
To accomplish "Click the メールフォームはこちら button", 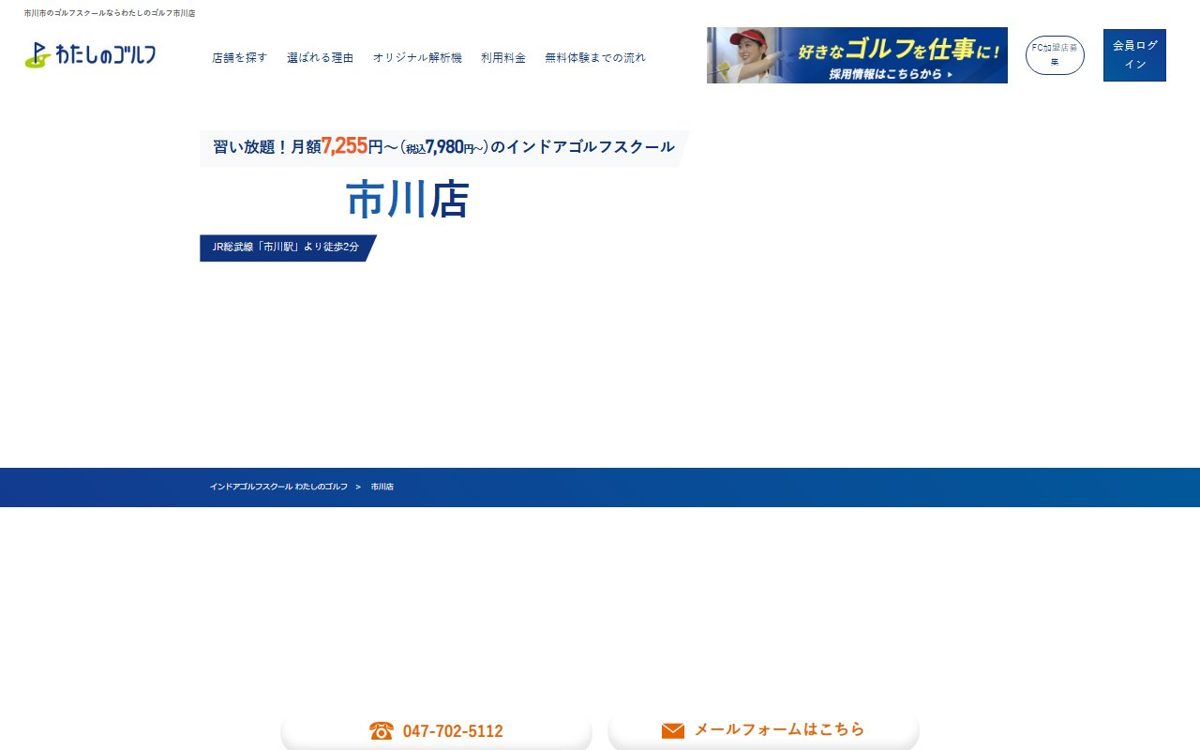I will tap(763, 731).
